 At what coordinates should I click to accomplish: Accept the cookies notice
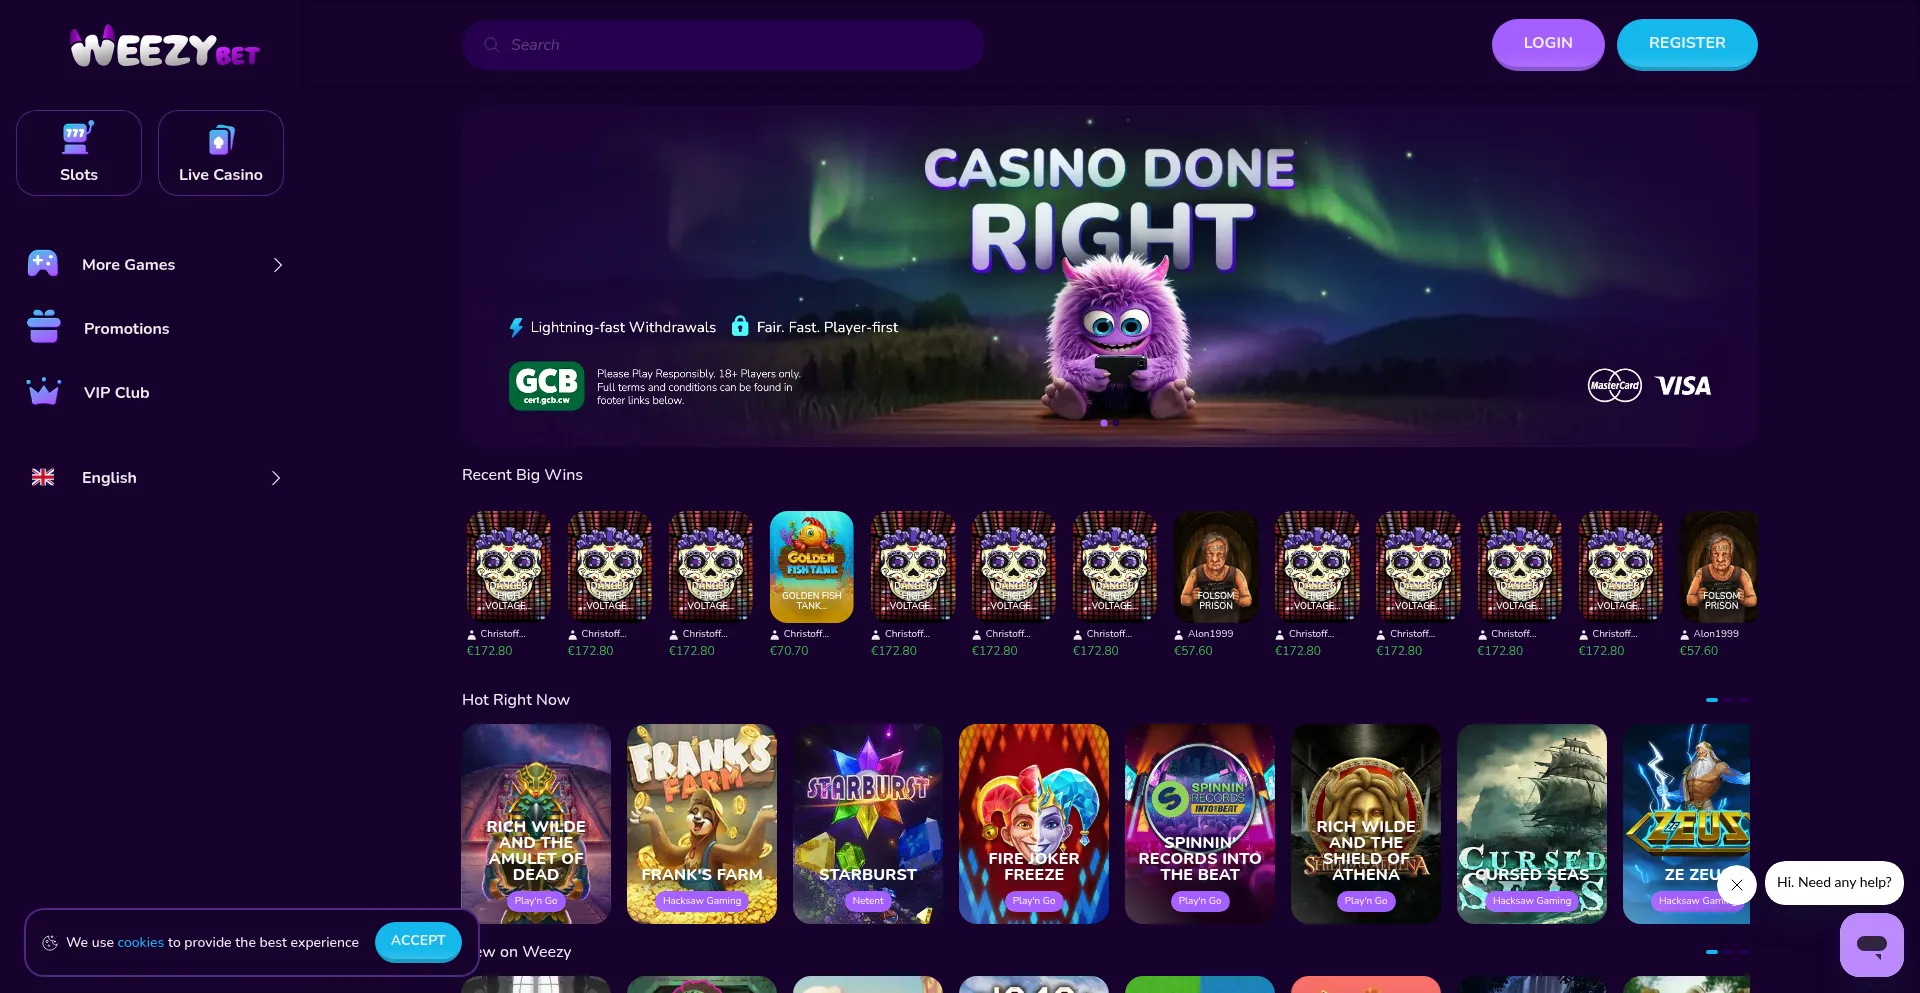pyautogui.click(x=418, y=941)
